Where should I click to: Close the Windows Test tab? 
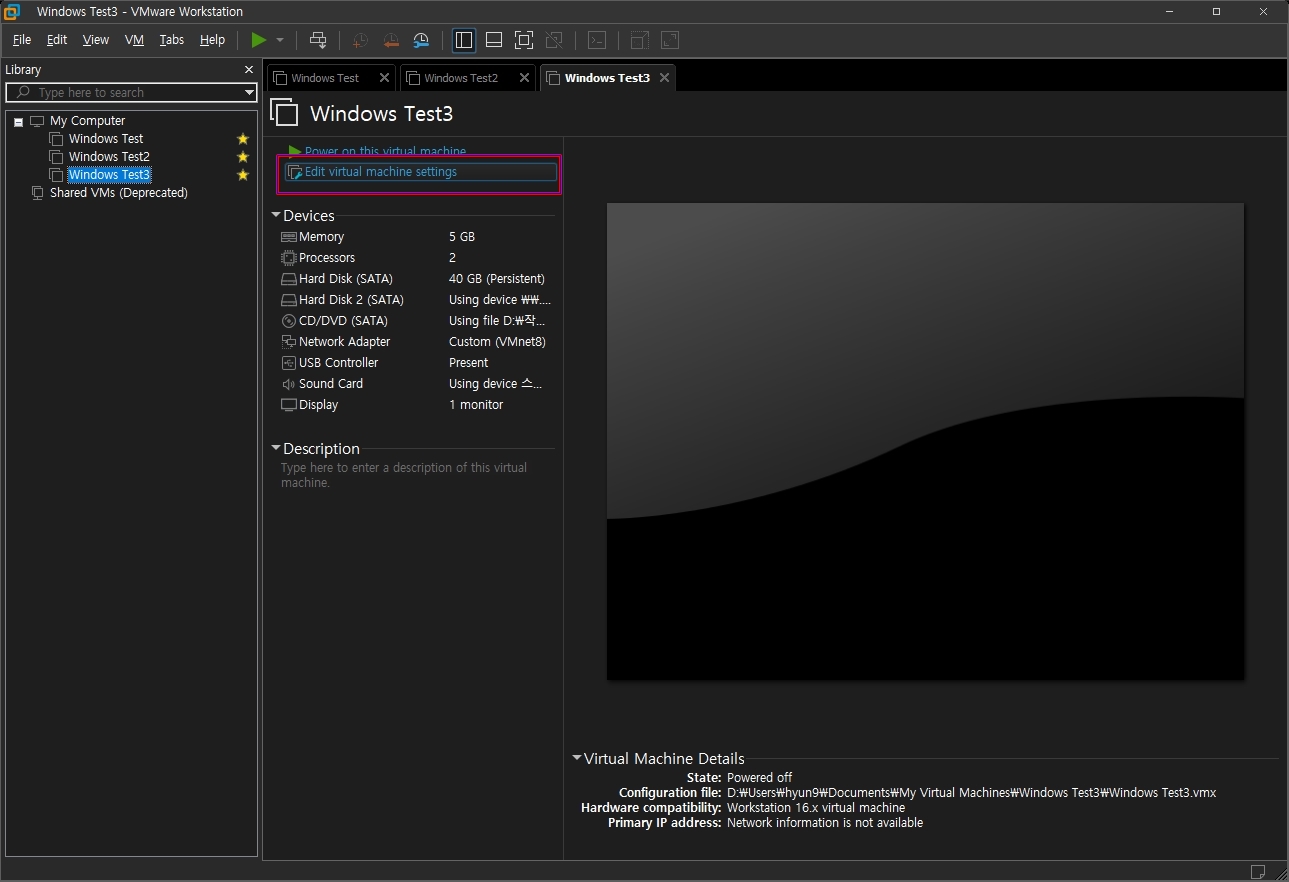384,78
